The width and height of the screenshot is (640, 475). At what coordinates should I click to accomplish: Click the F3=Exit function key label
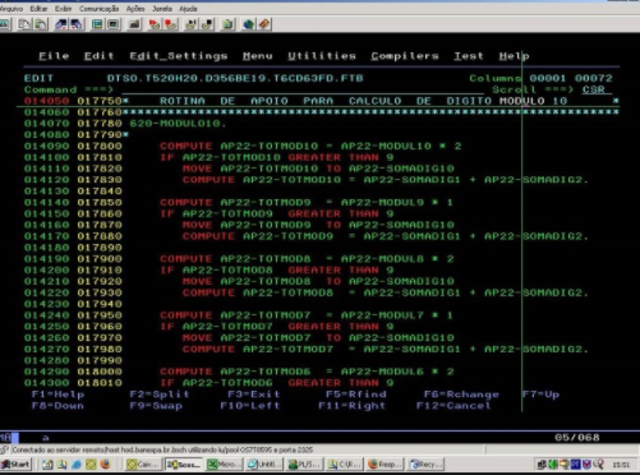[x=253, y=394]
